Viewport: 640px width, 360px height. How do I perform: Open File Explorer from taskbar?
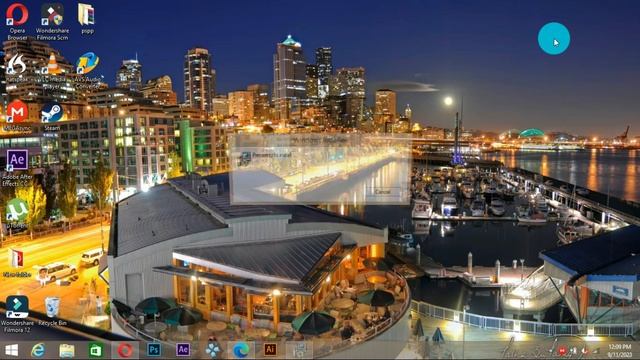[x=67, y=350]
